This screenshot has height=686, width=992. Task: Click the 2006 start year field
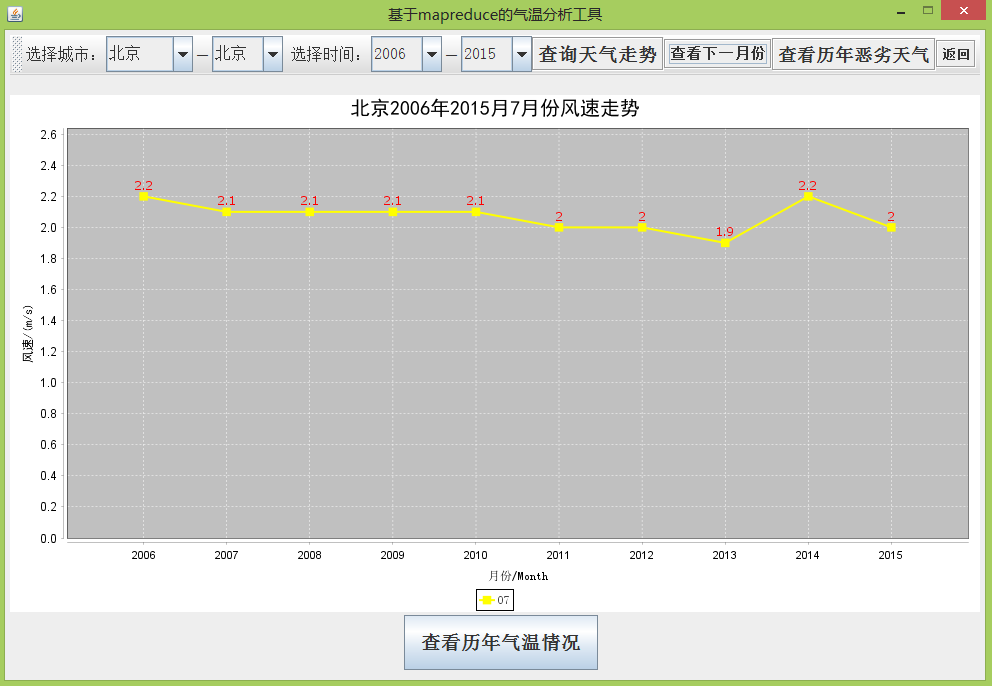[397, 54]
